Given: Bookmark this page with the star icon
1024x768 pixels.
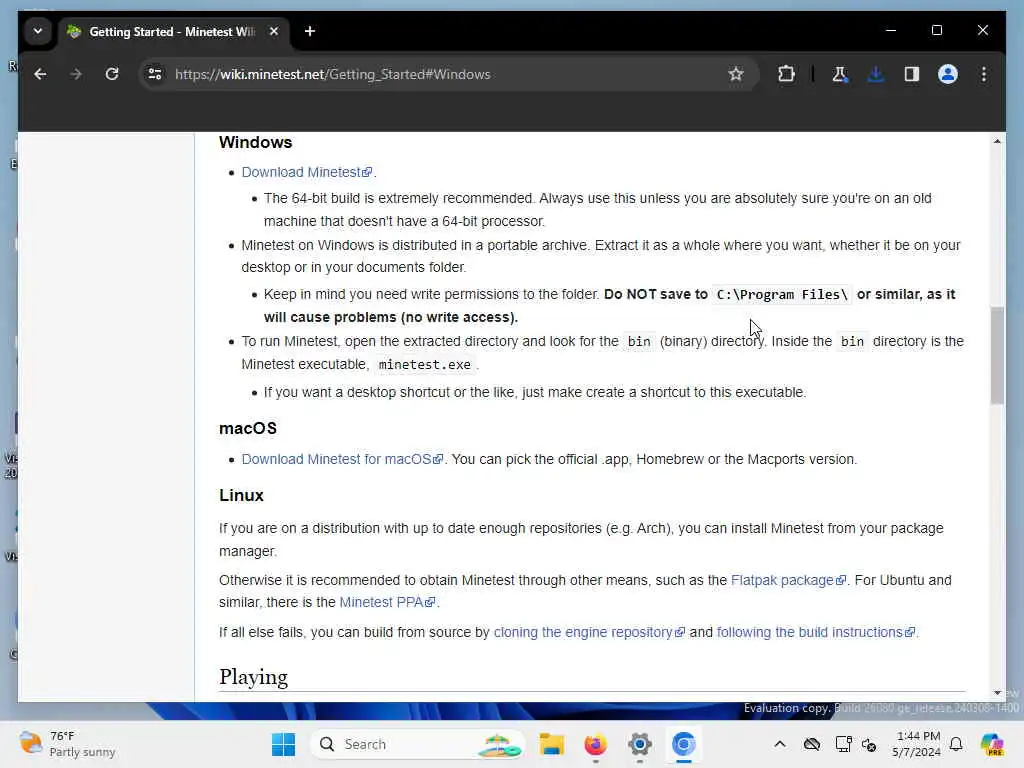Looking at the screenshot, I should tap(736, 74).
